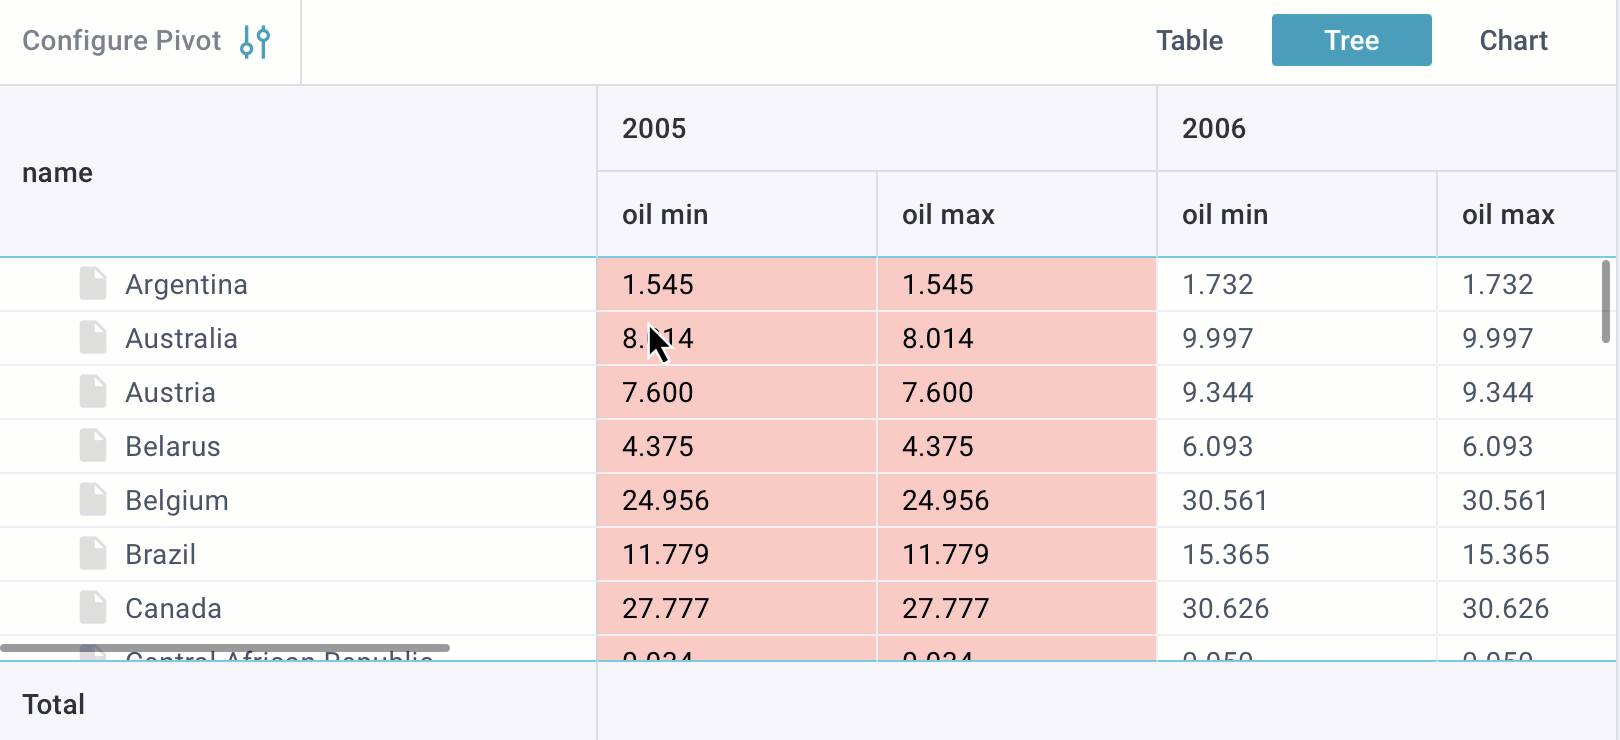Click the file icon beside Argentina
Viewport: 1620px width, 740px height.
93,284
